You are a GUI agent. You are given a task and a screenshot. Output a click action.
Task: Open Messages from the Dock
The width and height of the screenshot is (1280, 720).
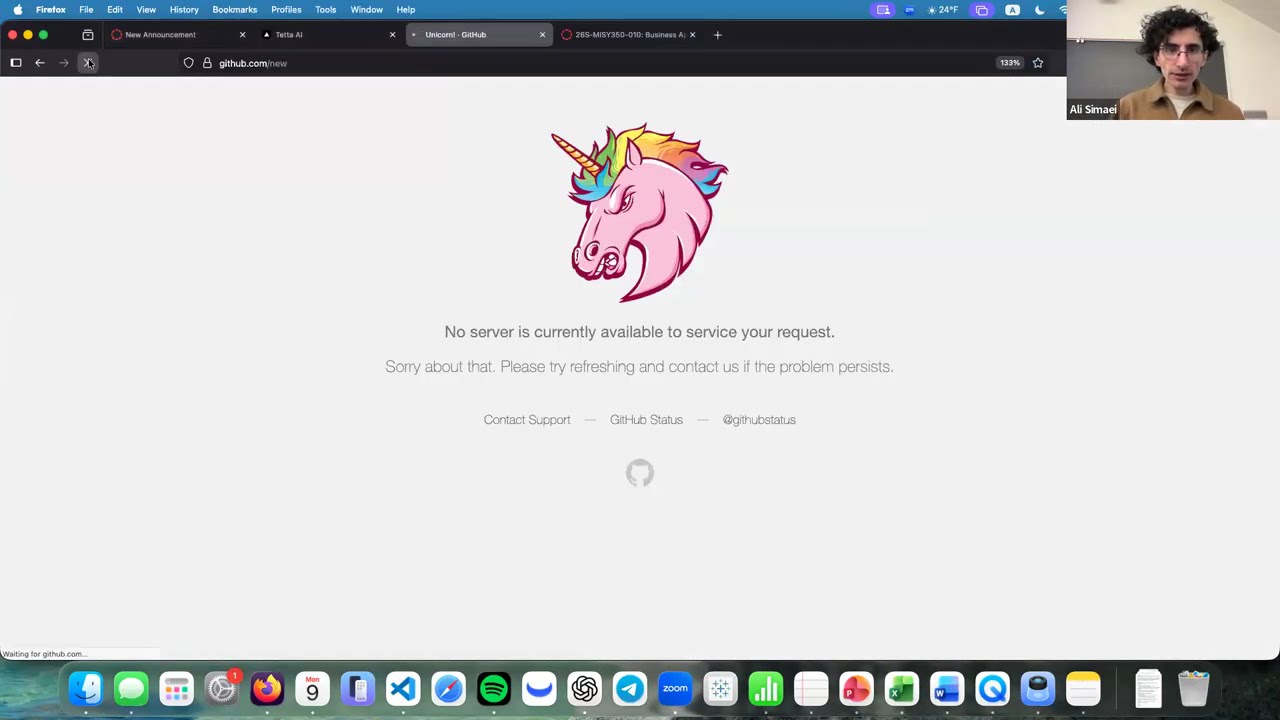pyautogui.click(x=131, y=689)
